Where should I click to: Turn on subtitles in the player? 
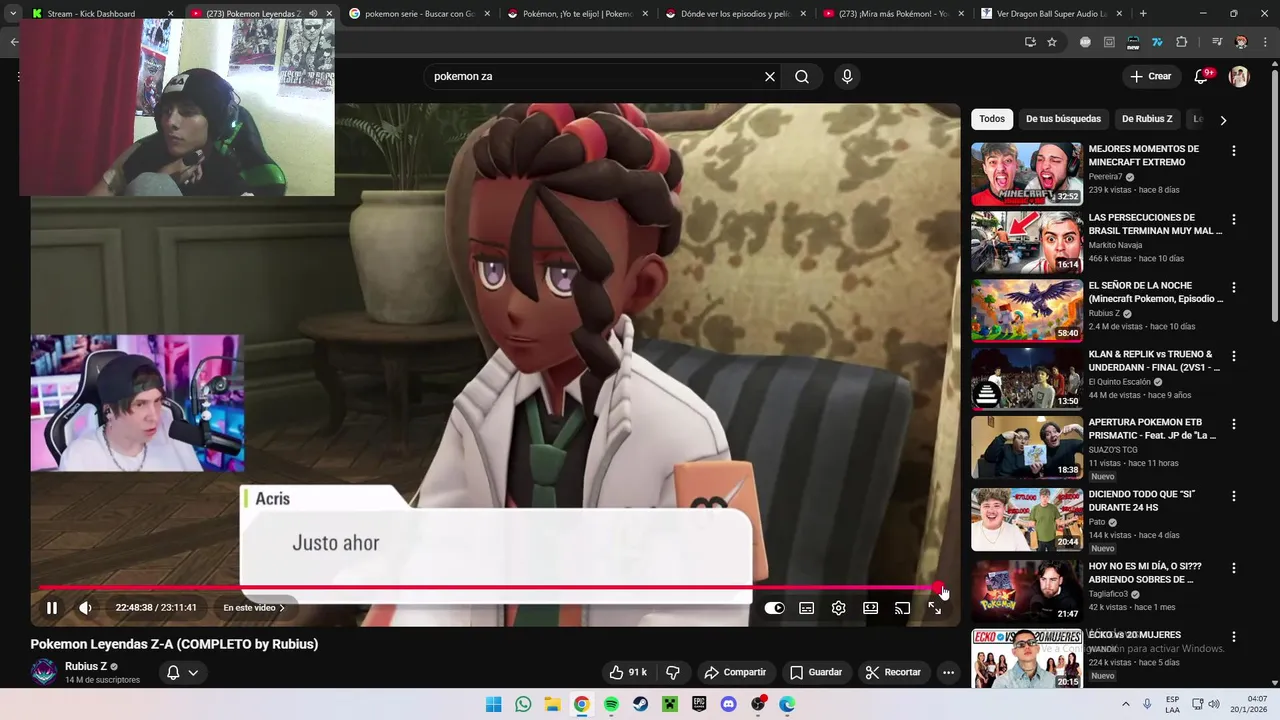[807, 608]
